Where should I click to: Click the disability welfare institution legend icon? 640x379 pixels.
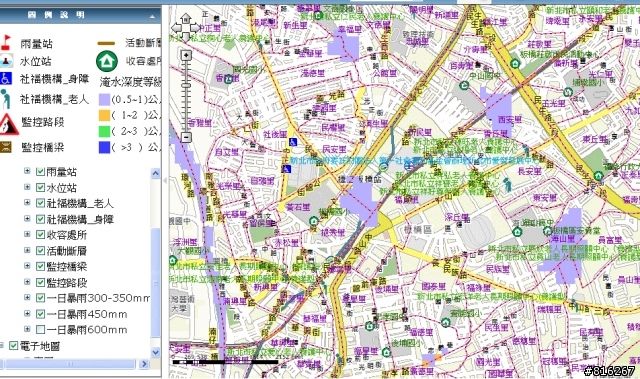coord(5,78)
